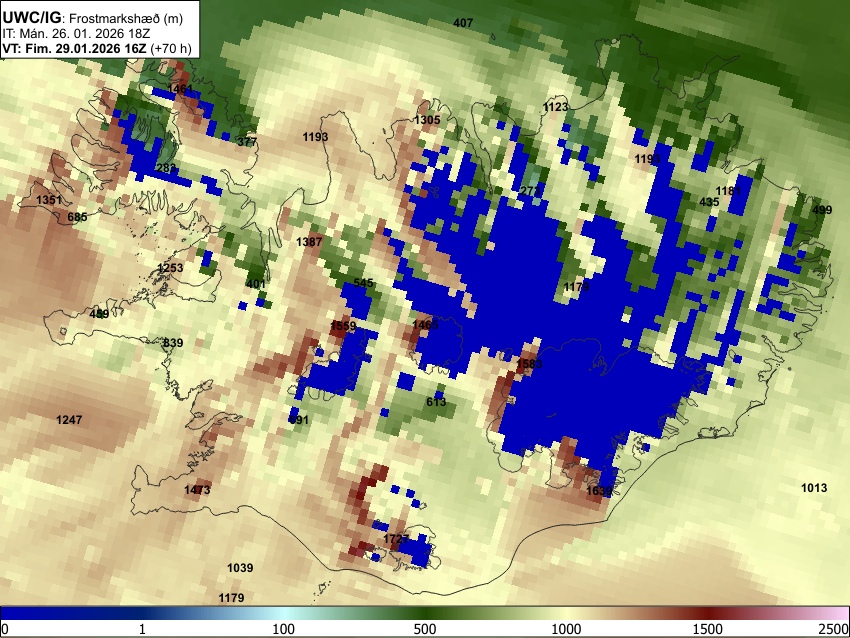This screenshot has width=850, height=638.
Task: Click the map value label 1583
Action: pyautogui.click(x=529, y=364)
